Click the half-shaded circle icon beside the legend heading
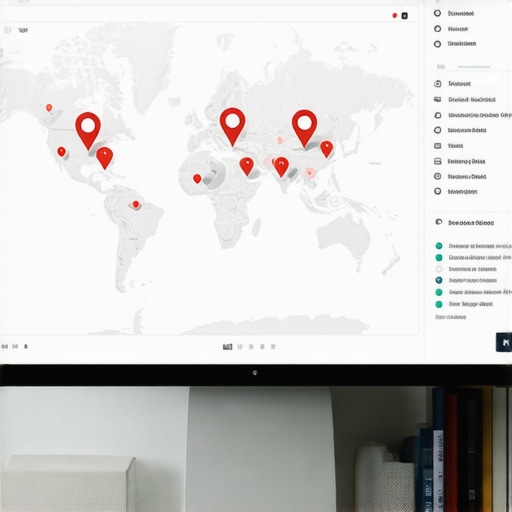 [439, 222]
